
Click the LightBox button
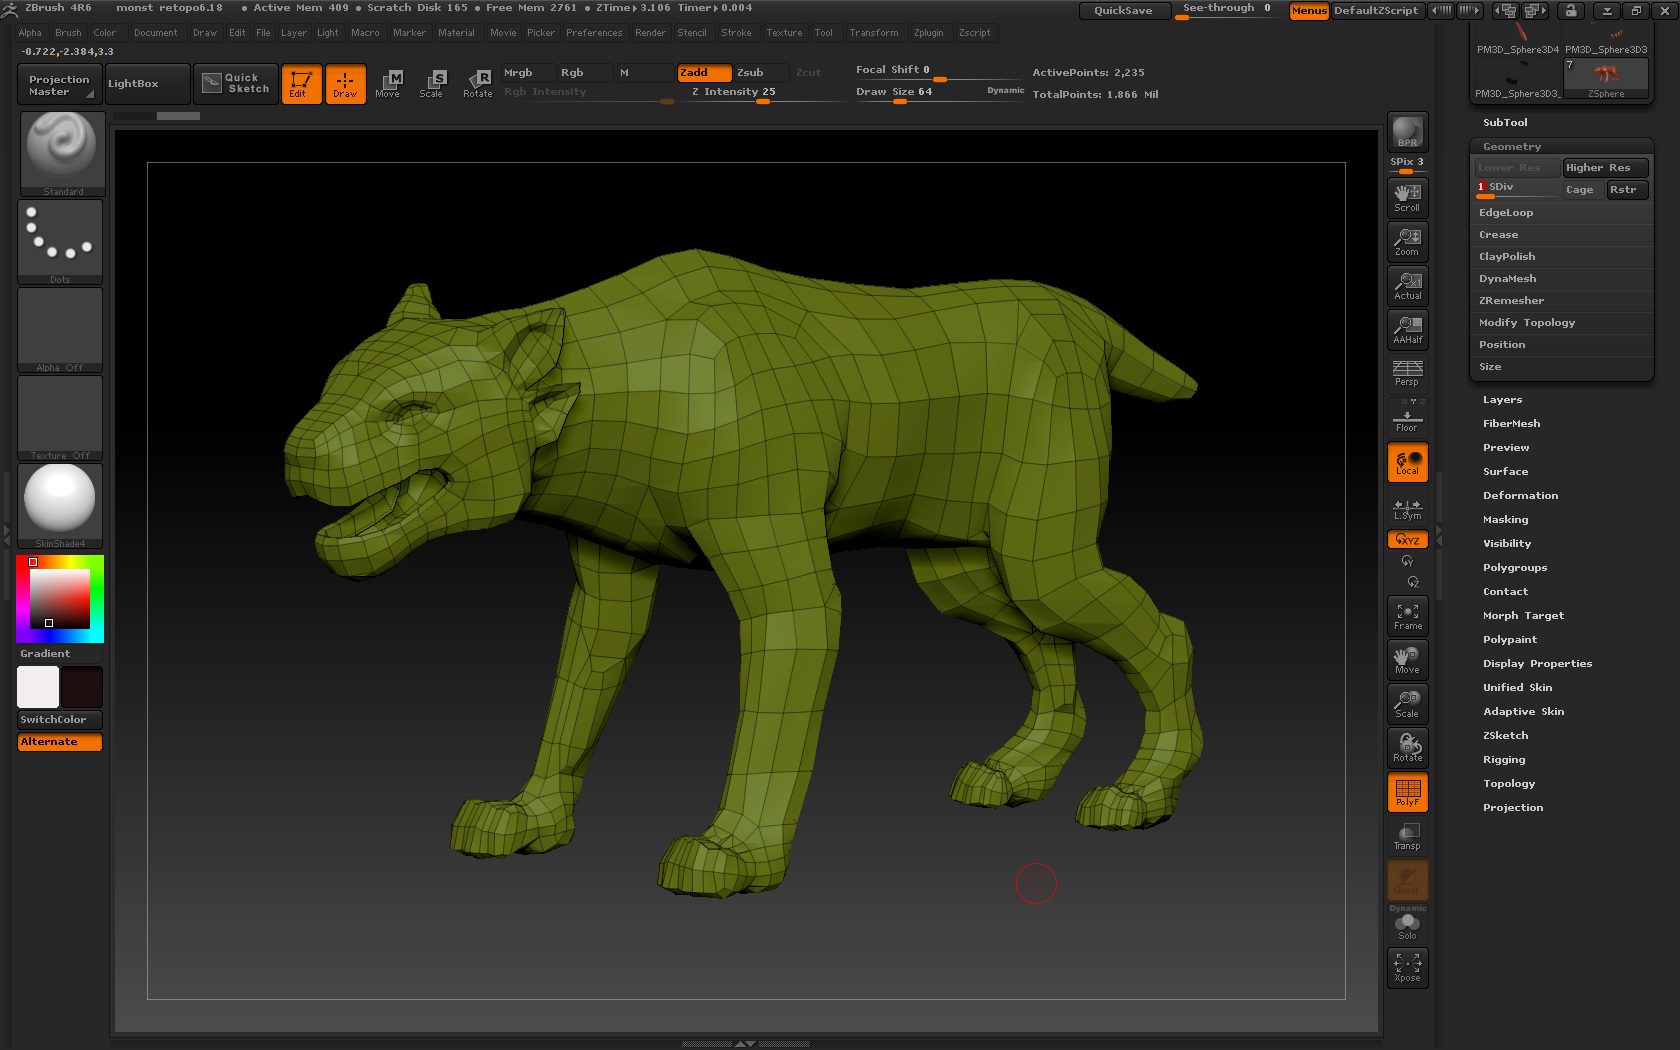148,84
